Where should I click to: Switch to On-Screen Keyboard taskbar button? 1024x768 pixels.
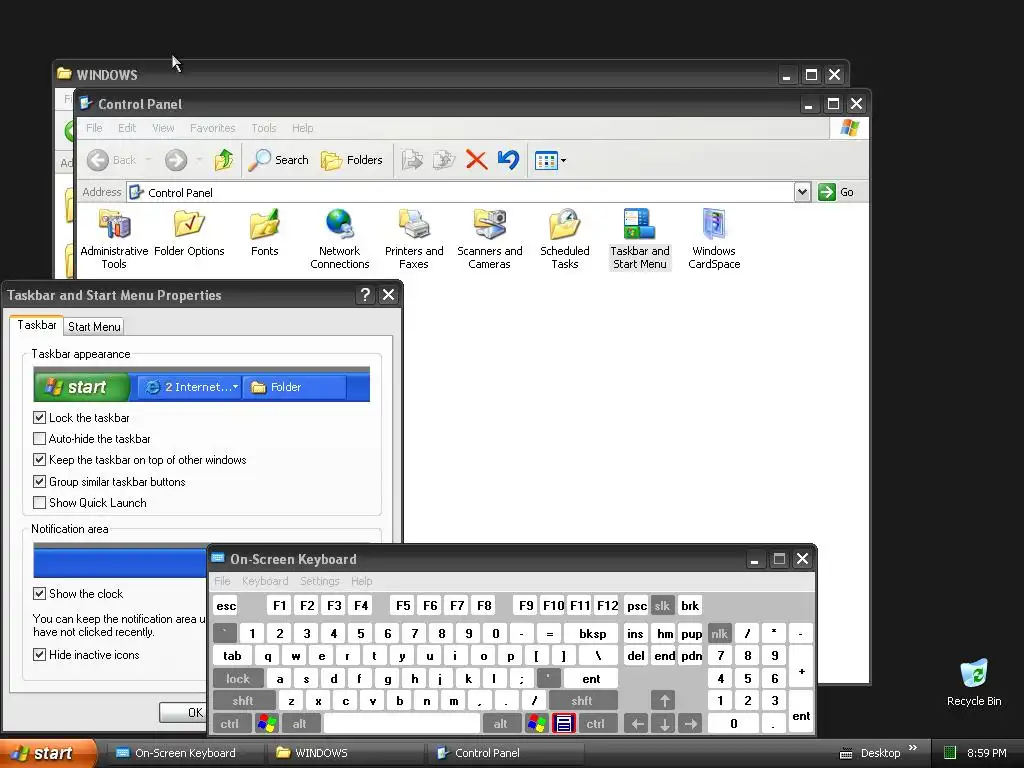click(x=185, y=753)
